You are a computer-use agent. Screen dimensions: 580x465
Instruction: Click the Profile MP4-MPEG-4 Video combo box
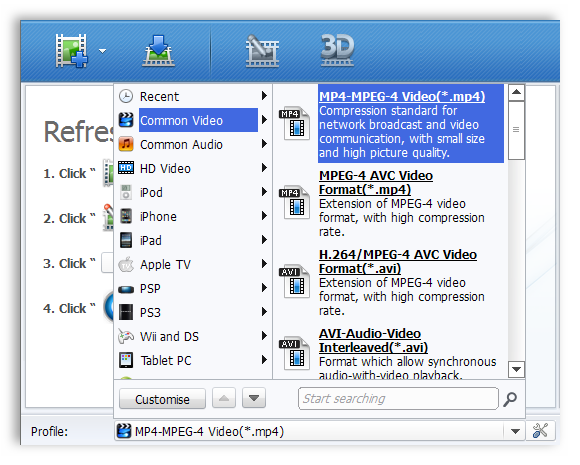pyautogui.click(x=320, y=431)
